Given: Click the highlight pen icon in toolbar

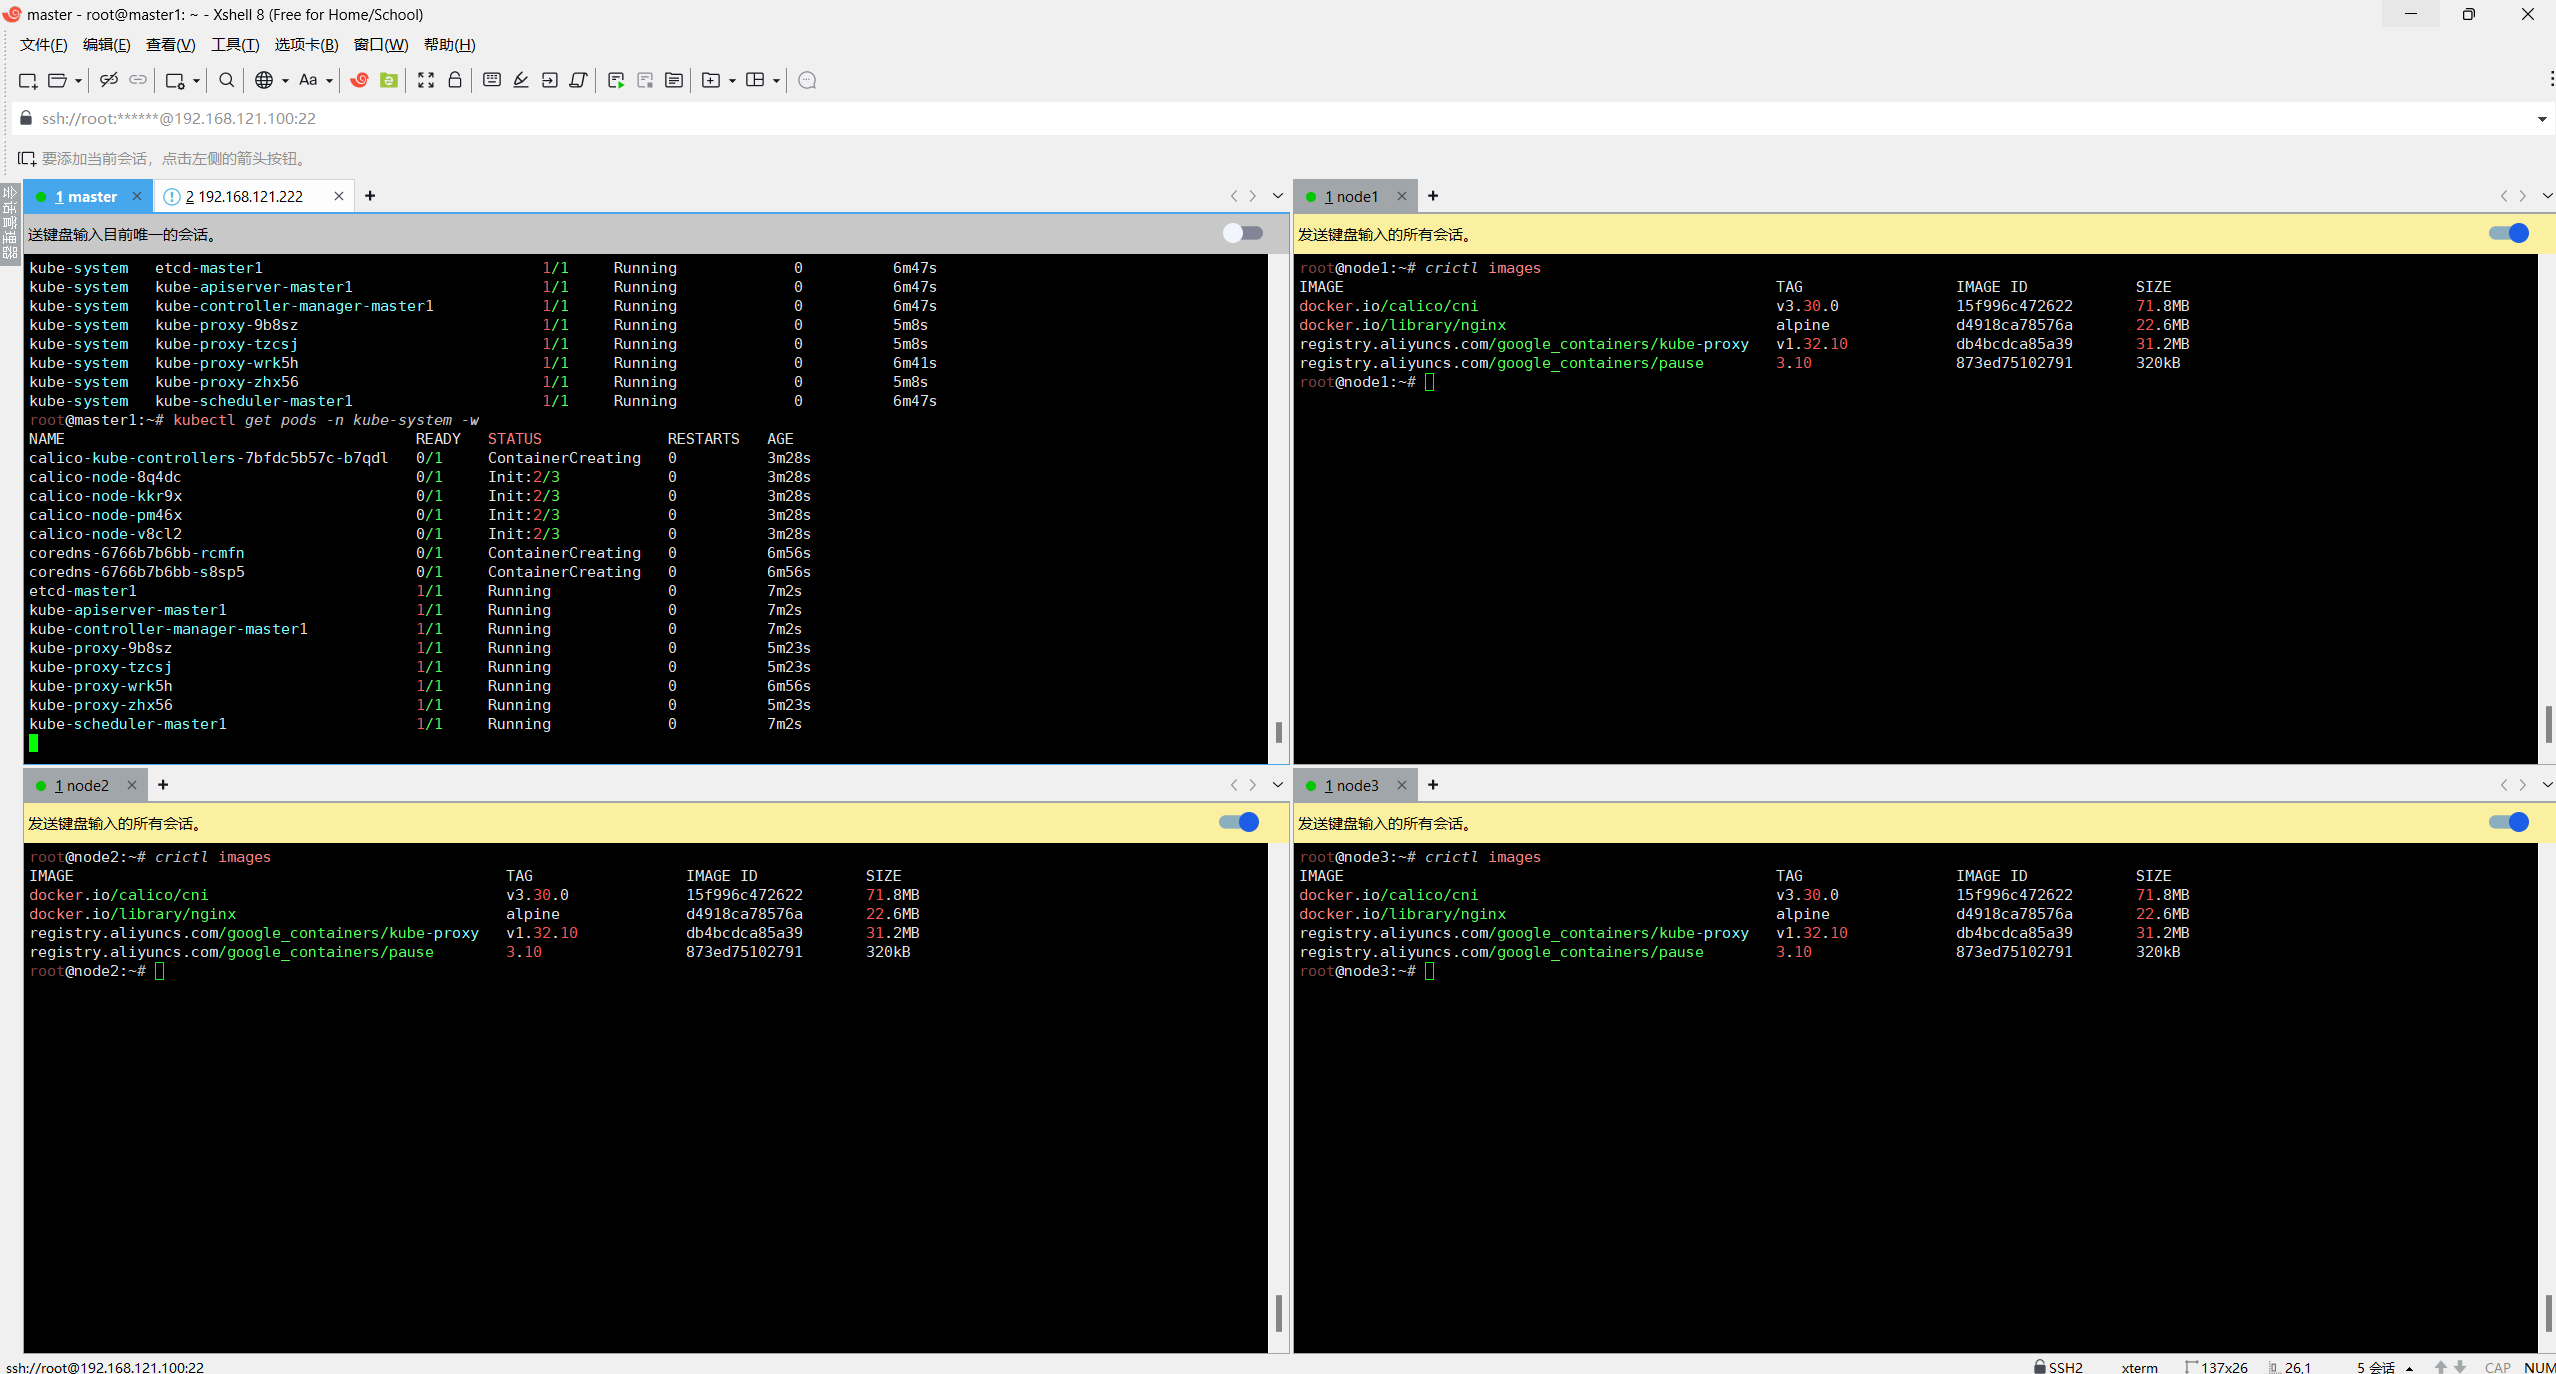Looking at the screenshot, I should (x=521, y=80).
